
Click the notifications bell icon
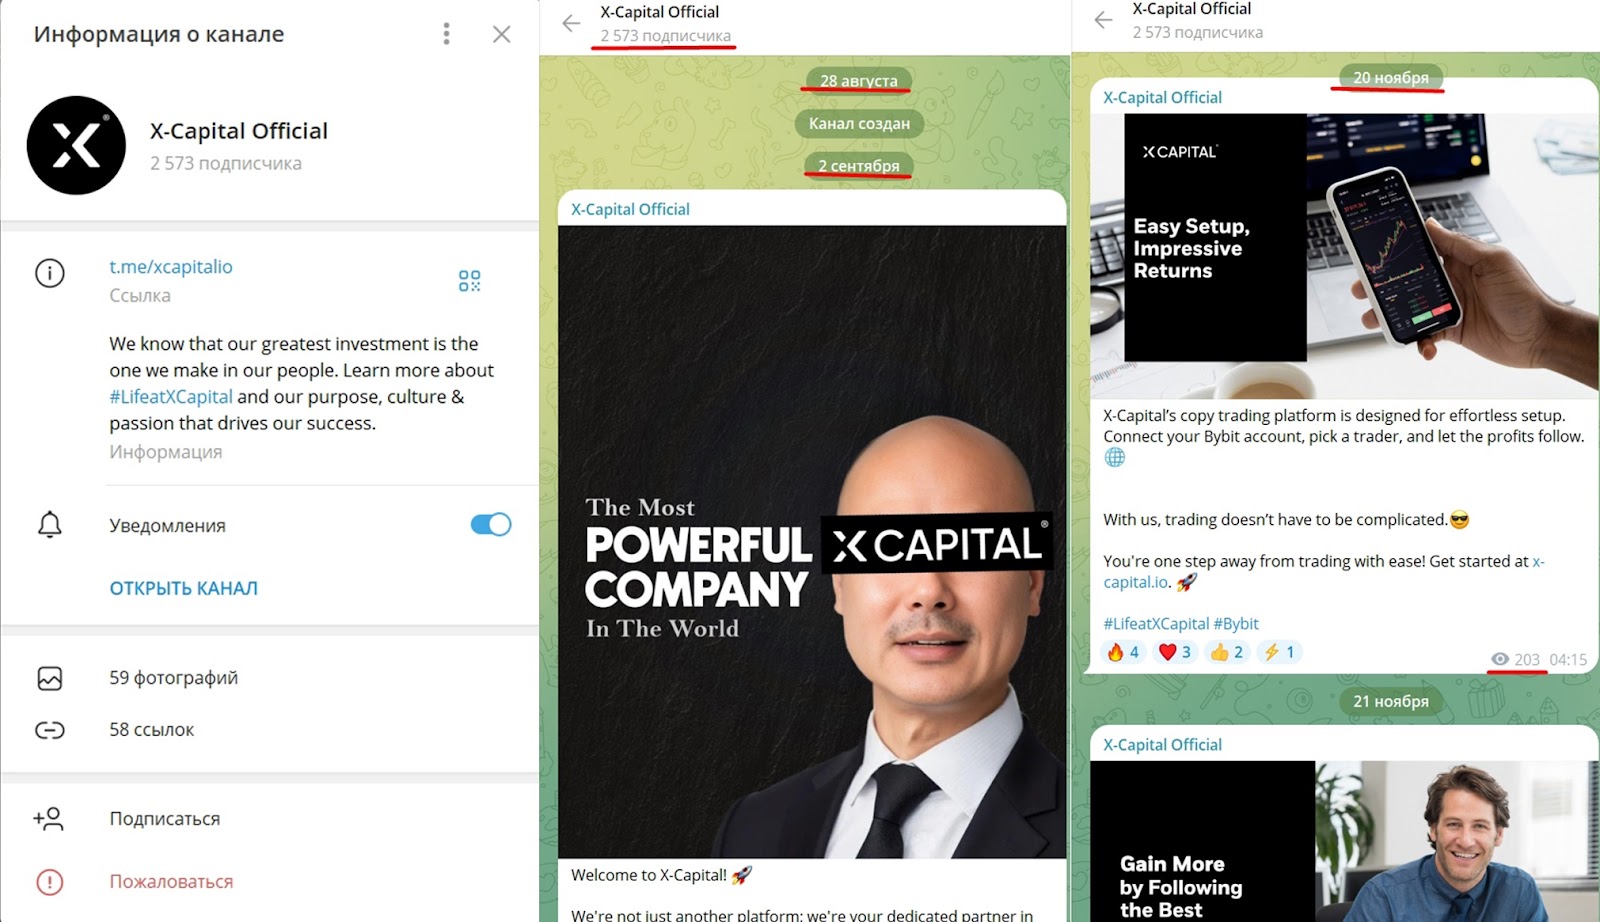[x=50, y=525]
